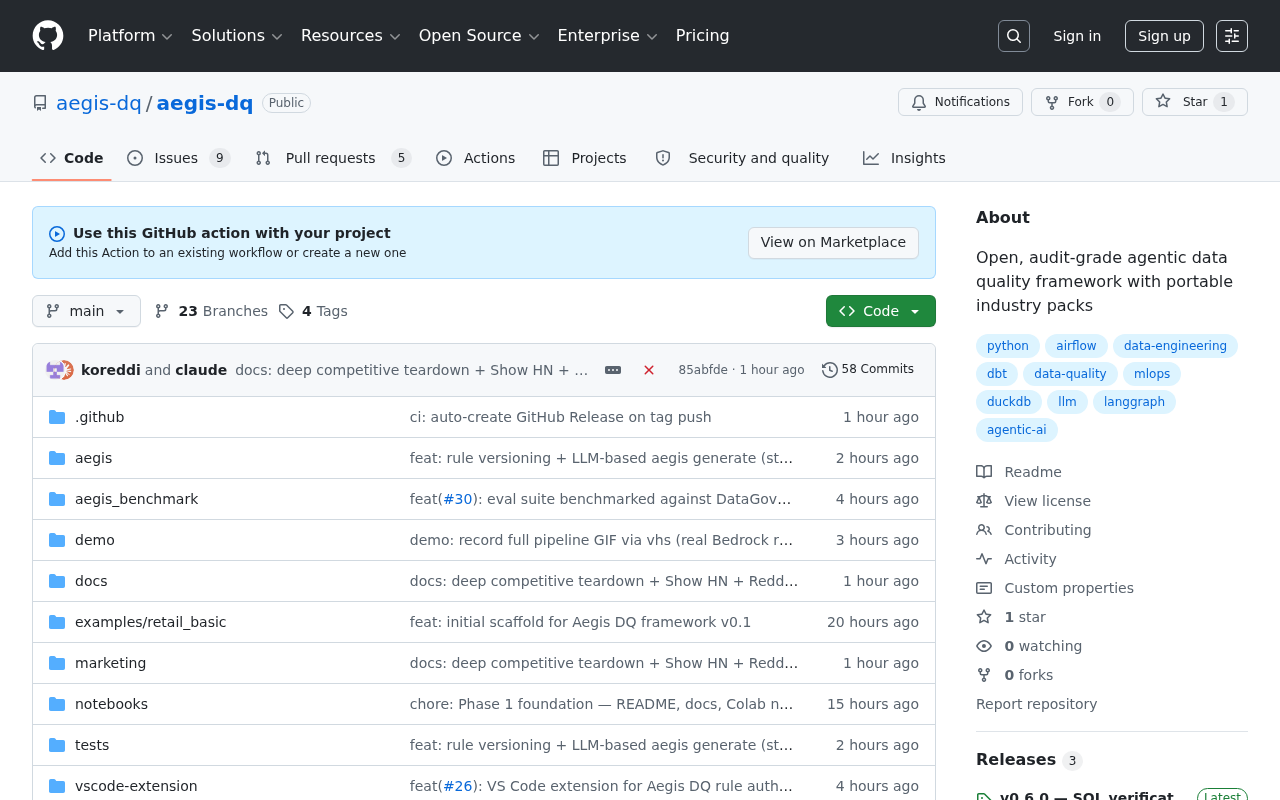The height and width of the screenshot is (800, 1280).
Task: Click the notebooks folder icon
Action: pos(57,704)
